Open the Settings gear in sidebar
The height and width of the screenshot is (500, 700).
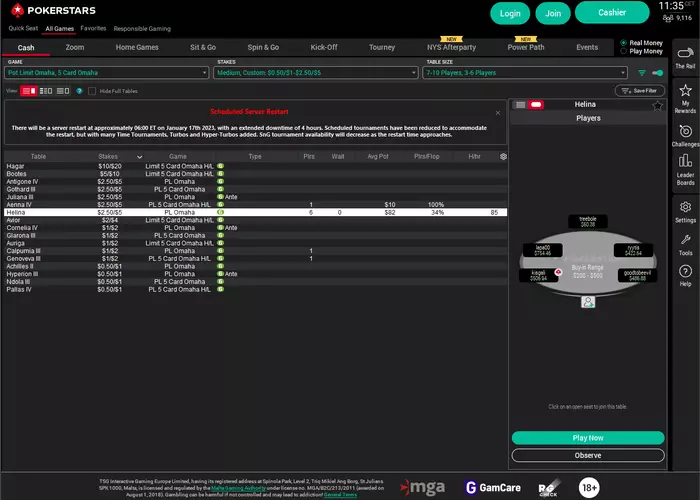pyautogui.click(x=685, y=212)
